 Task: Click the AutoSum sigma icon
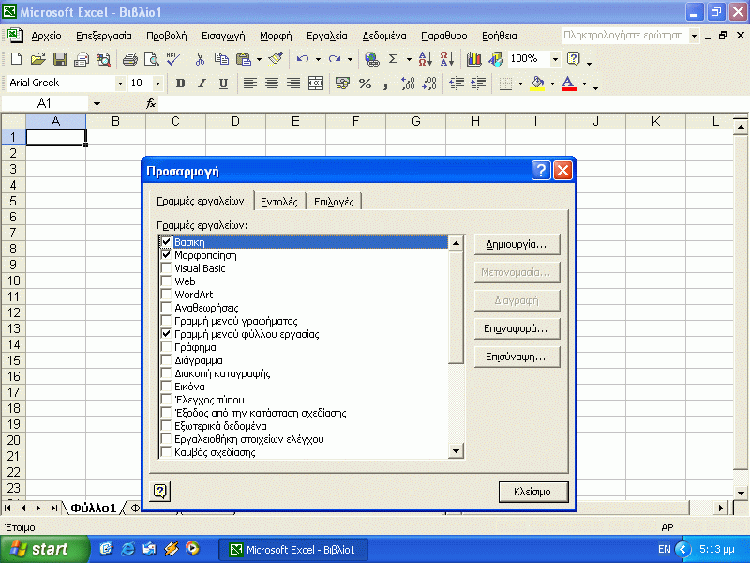[393, 59]
